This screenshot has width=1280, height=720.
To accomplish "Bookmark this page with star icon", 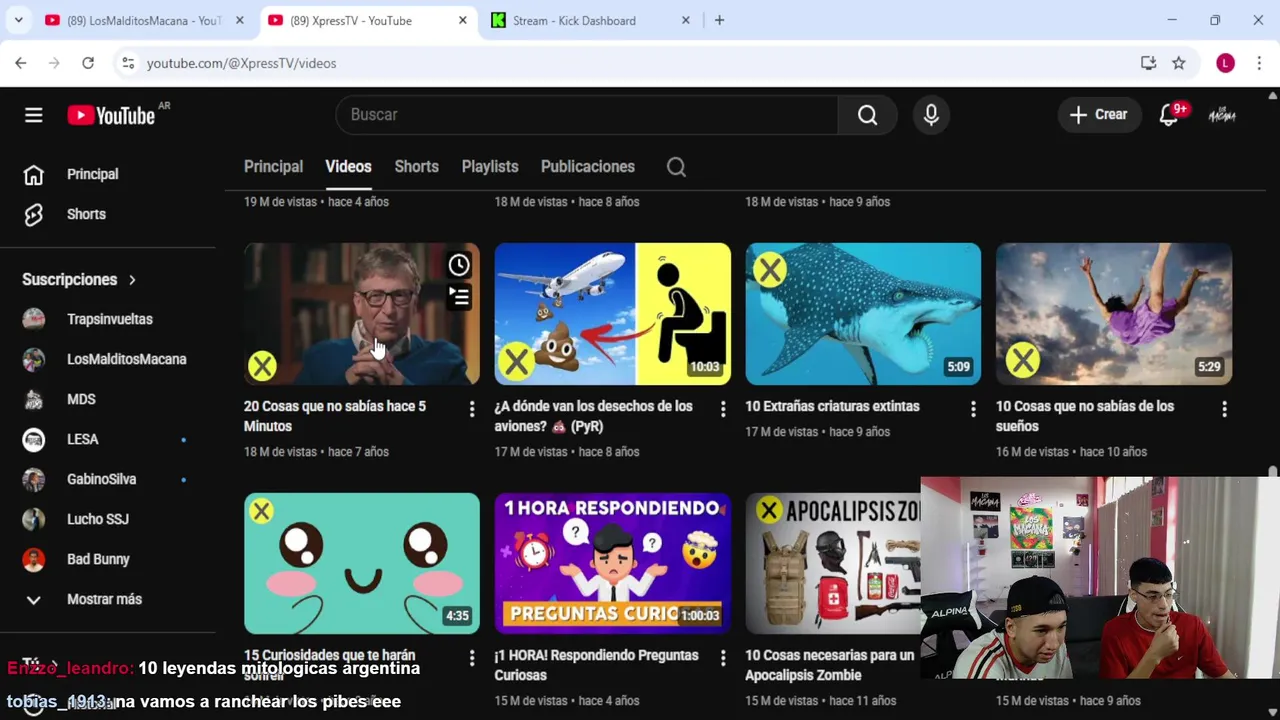I will point(1179,63).
